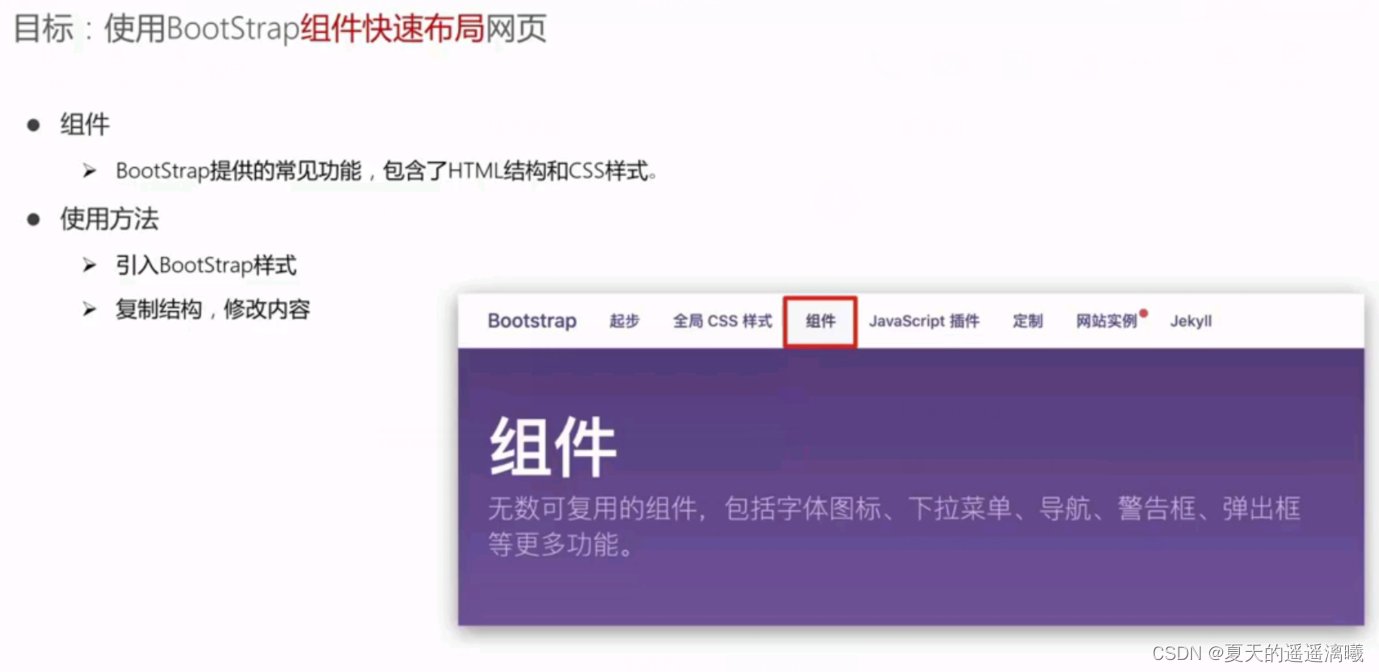Open the 起步 nav item
This screenshot has width=1379, height=672.
625,321
